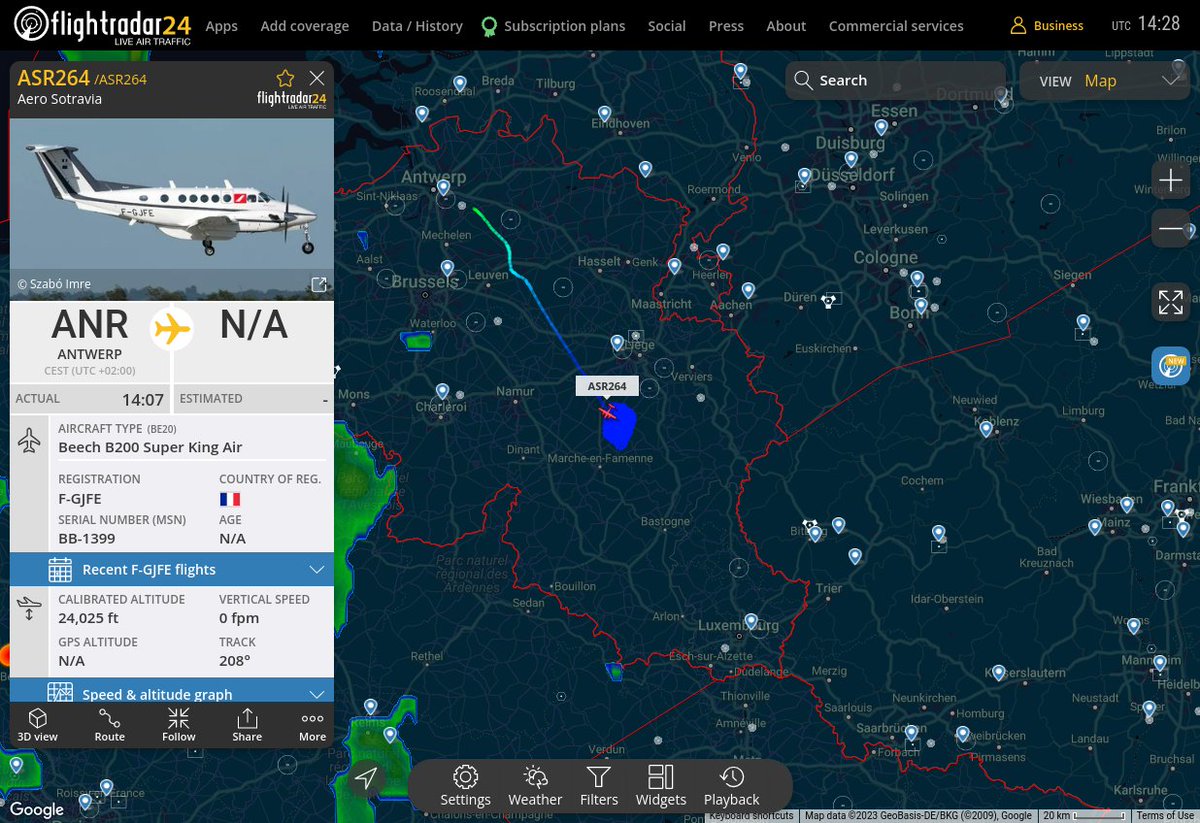
Task: Open flight Playback
Action: [732, 786]
